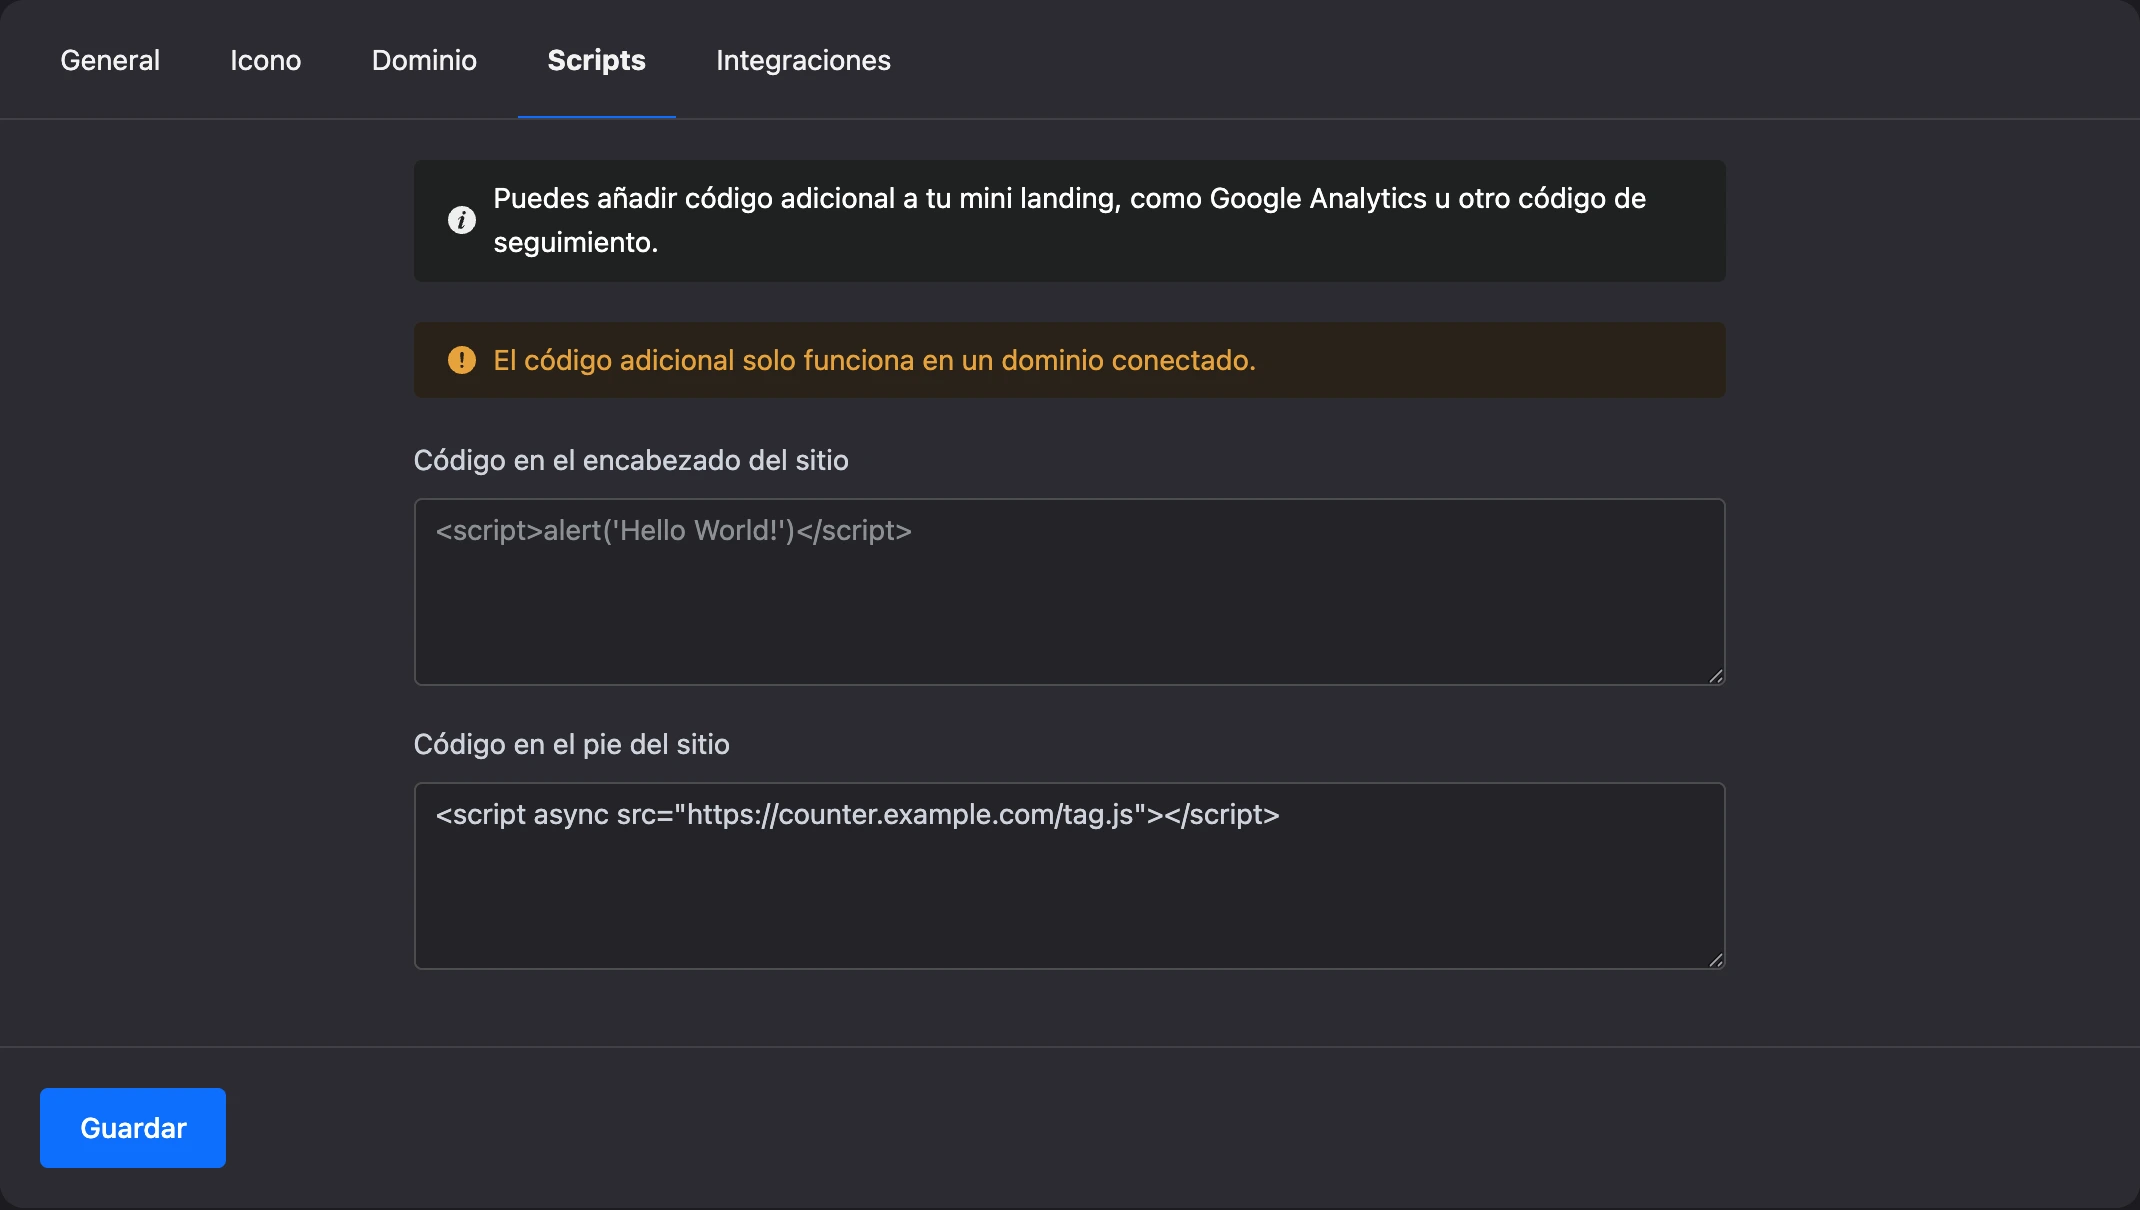Click the header code textarea resize handle
The width and height of the screenshot is (2140, 1210).
click(x=1715, y=676)
